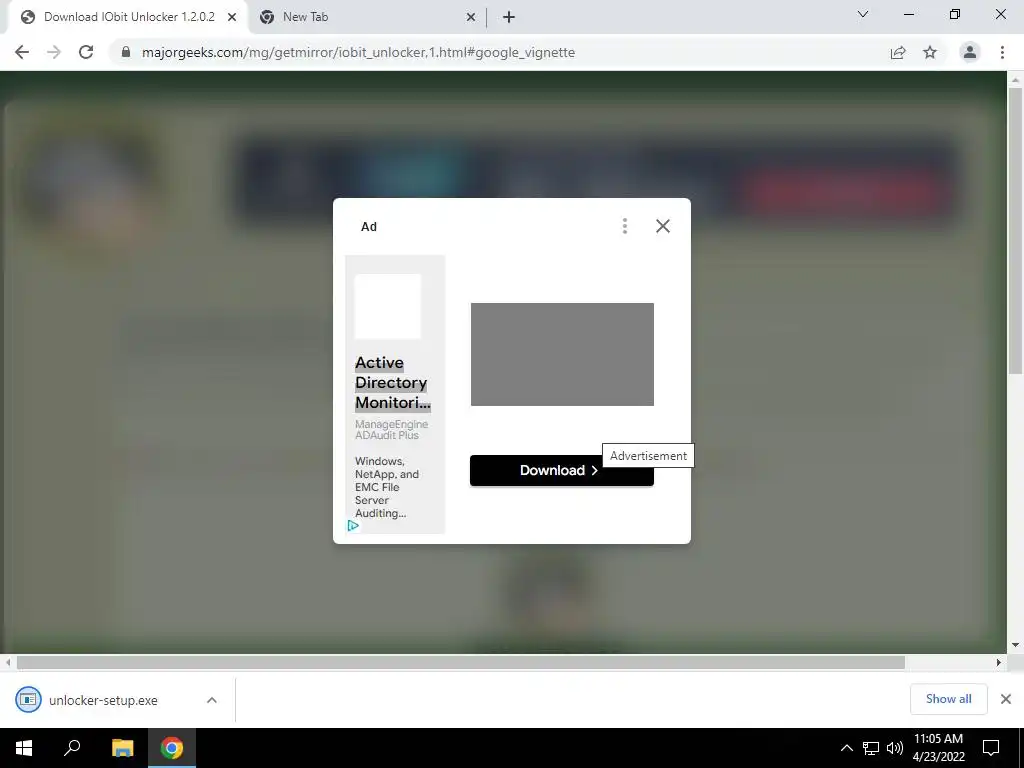Open Windows taskbar search
This screenshot has width=1024, height=768.
pos(72,748)
